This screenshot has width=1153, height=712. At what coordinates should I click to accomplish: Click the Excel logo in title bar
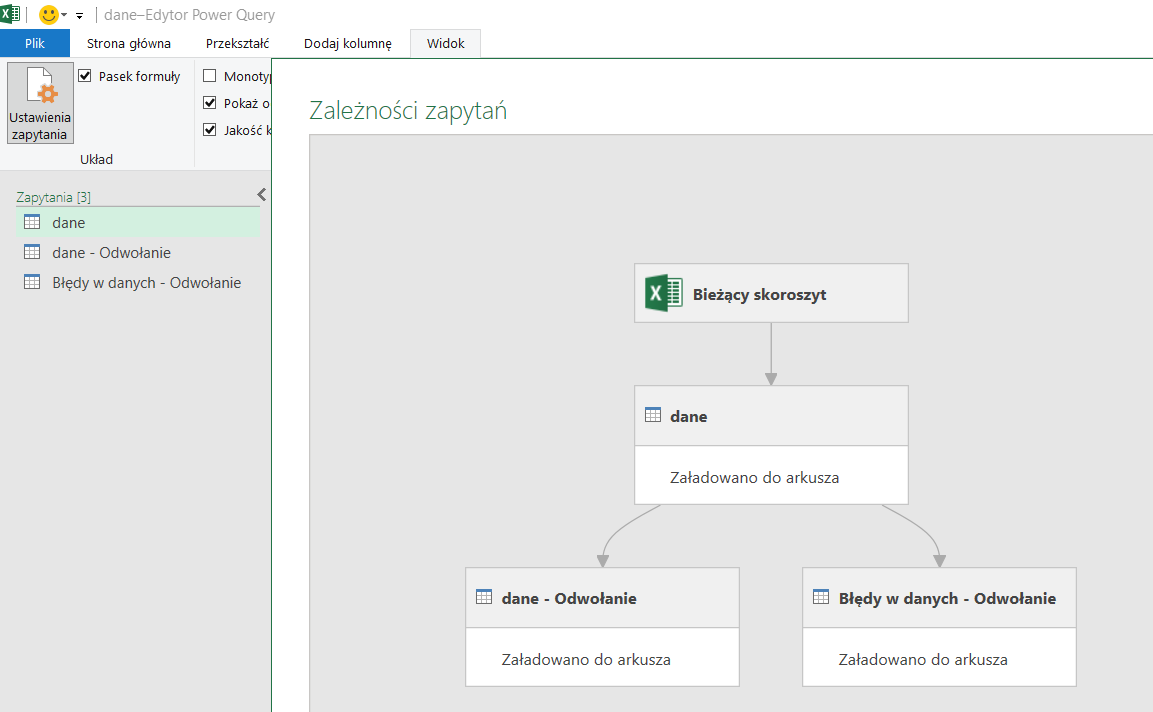click(11, 14)
